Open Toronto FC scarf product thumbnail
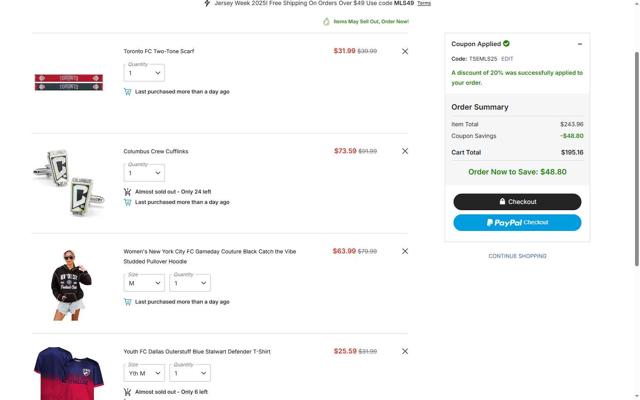The height and width of the screenshot is (400, 640). coord(68,83)
